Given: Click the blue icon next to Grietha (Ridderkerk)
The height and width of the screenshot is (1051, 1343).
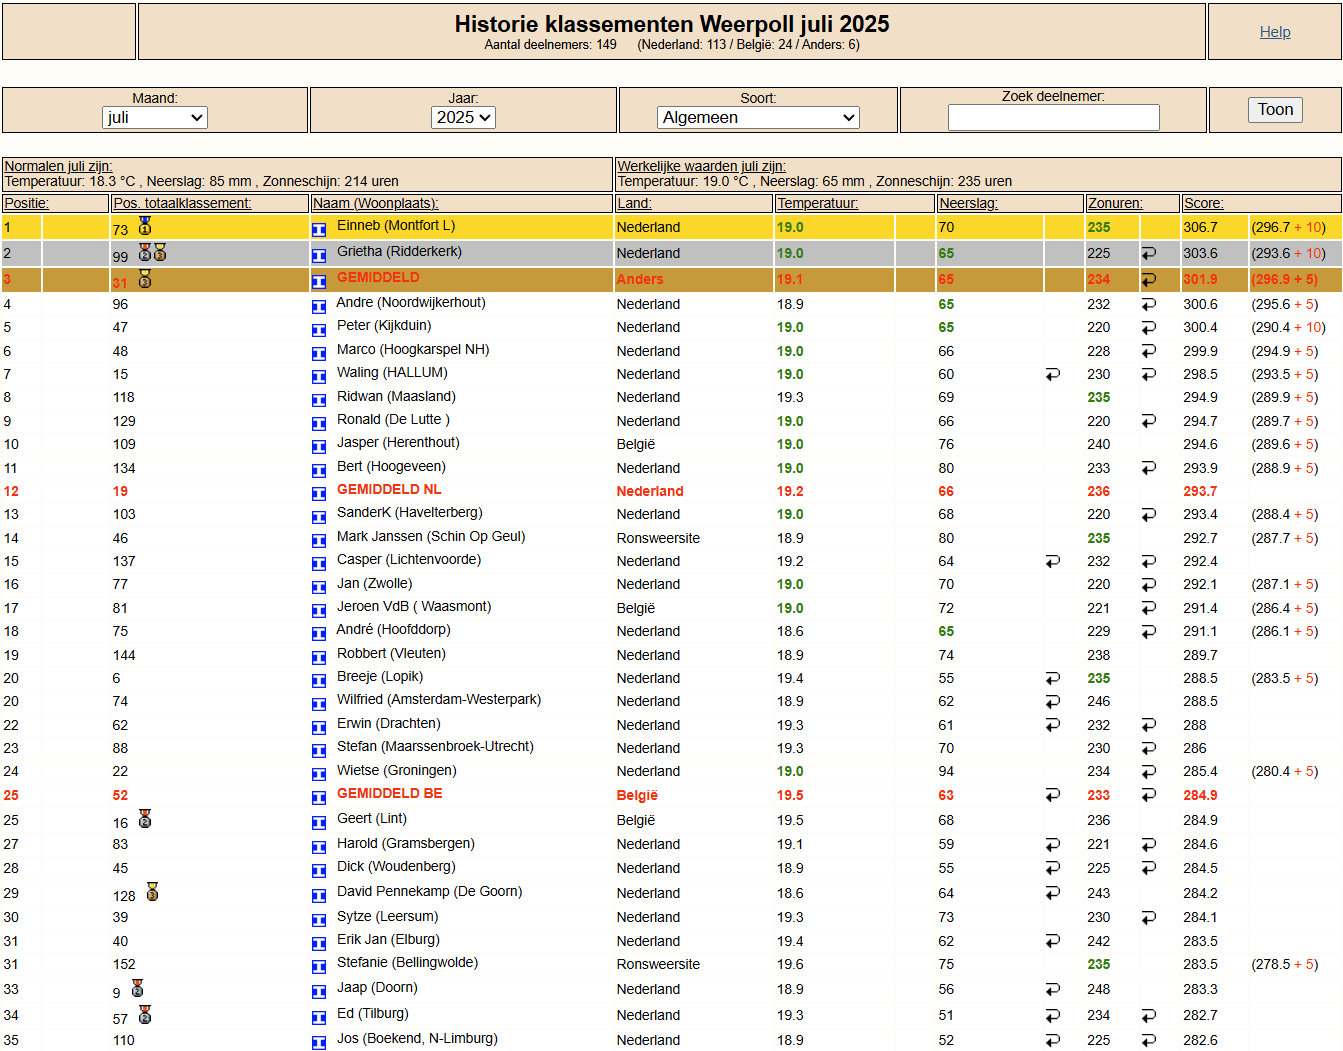Looking at the screenshot, I should tap(319, 256).
